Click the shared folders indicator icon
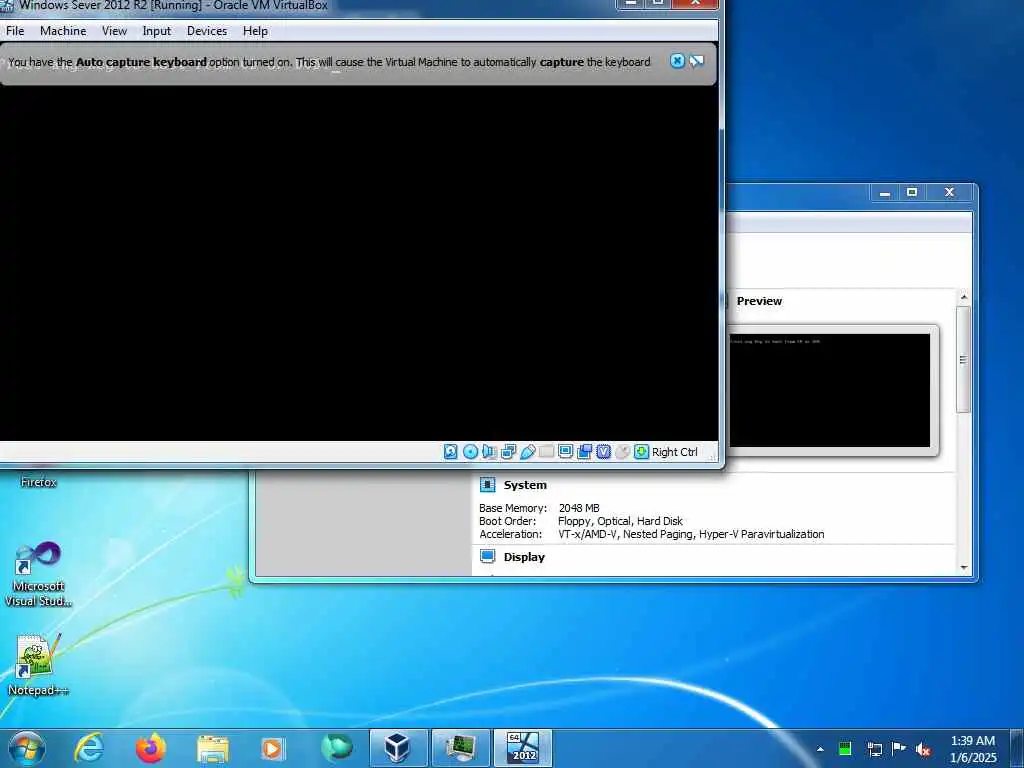Viewport: 1024px width, 768px height. click(547, 452)
